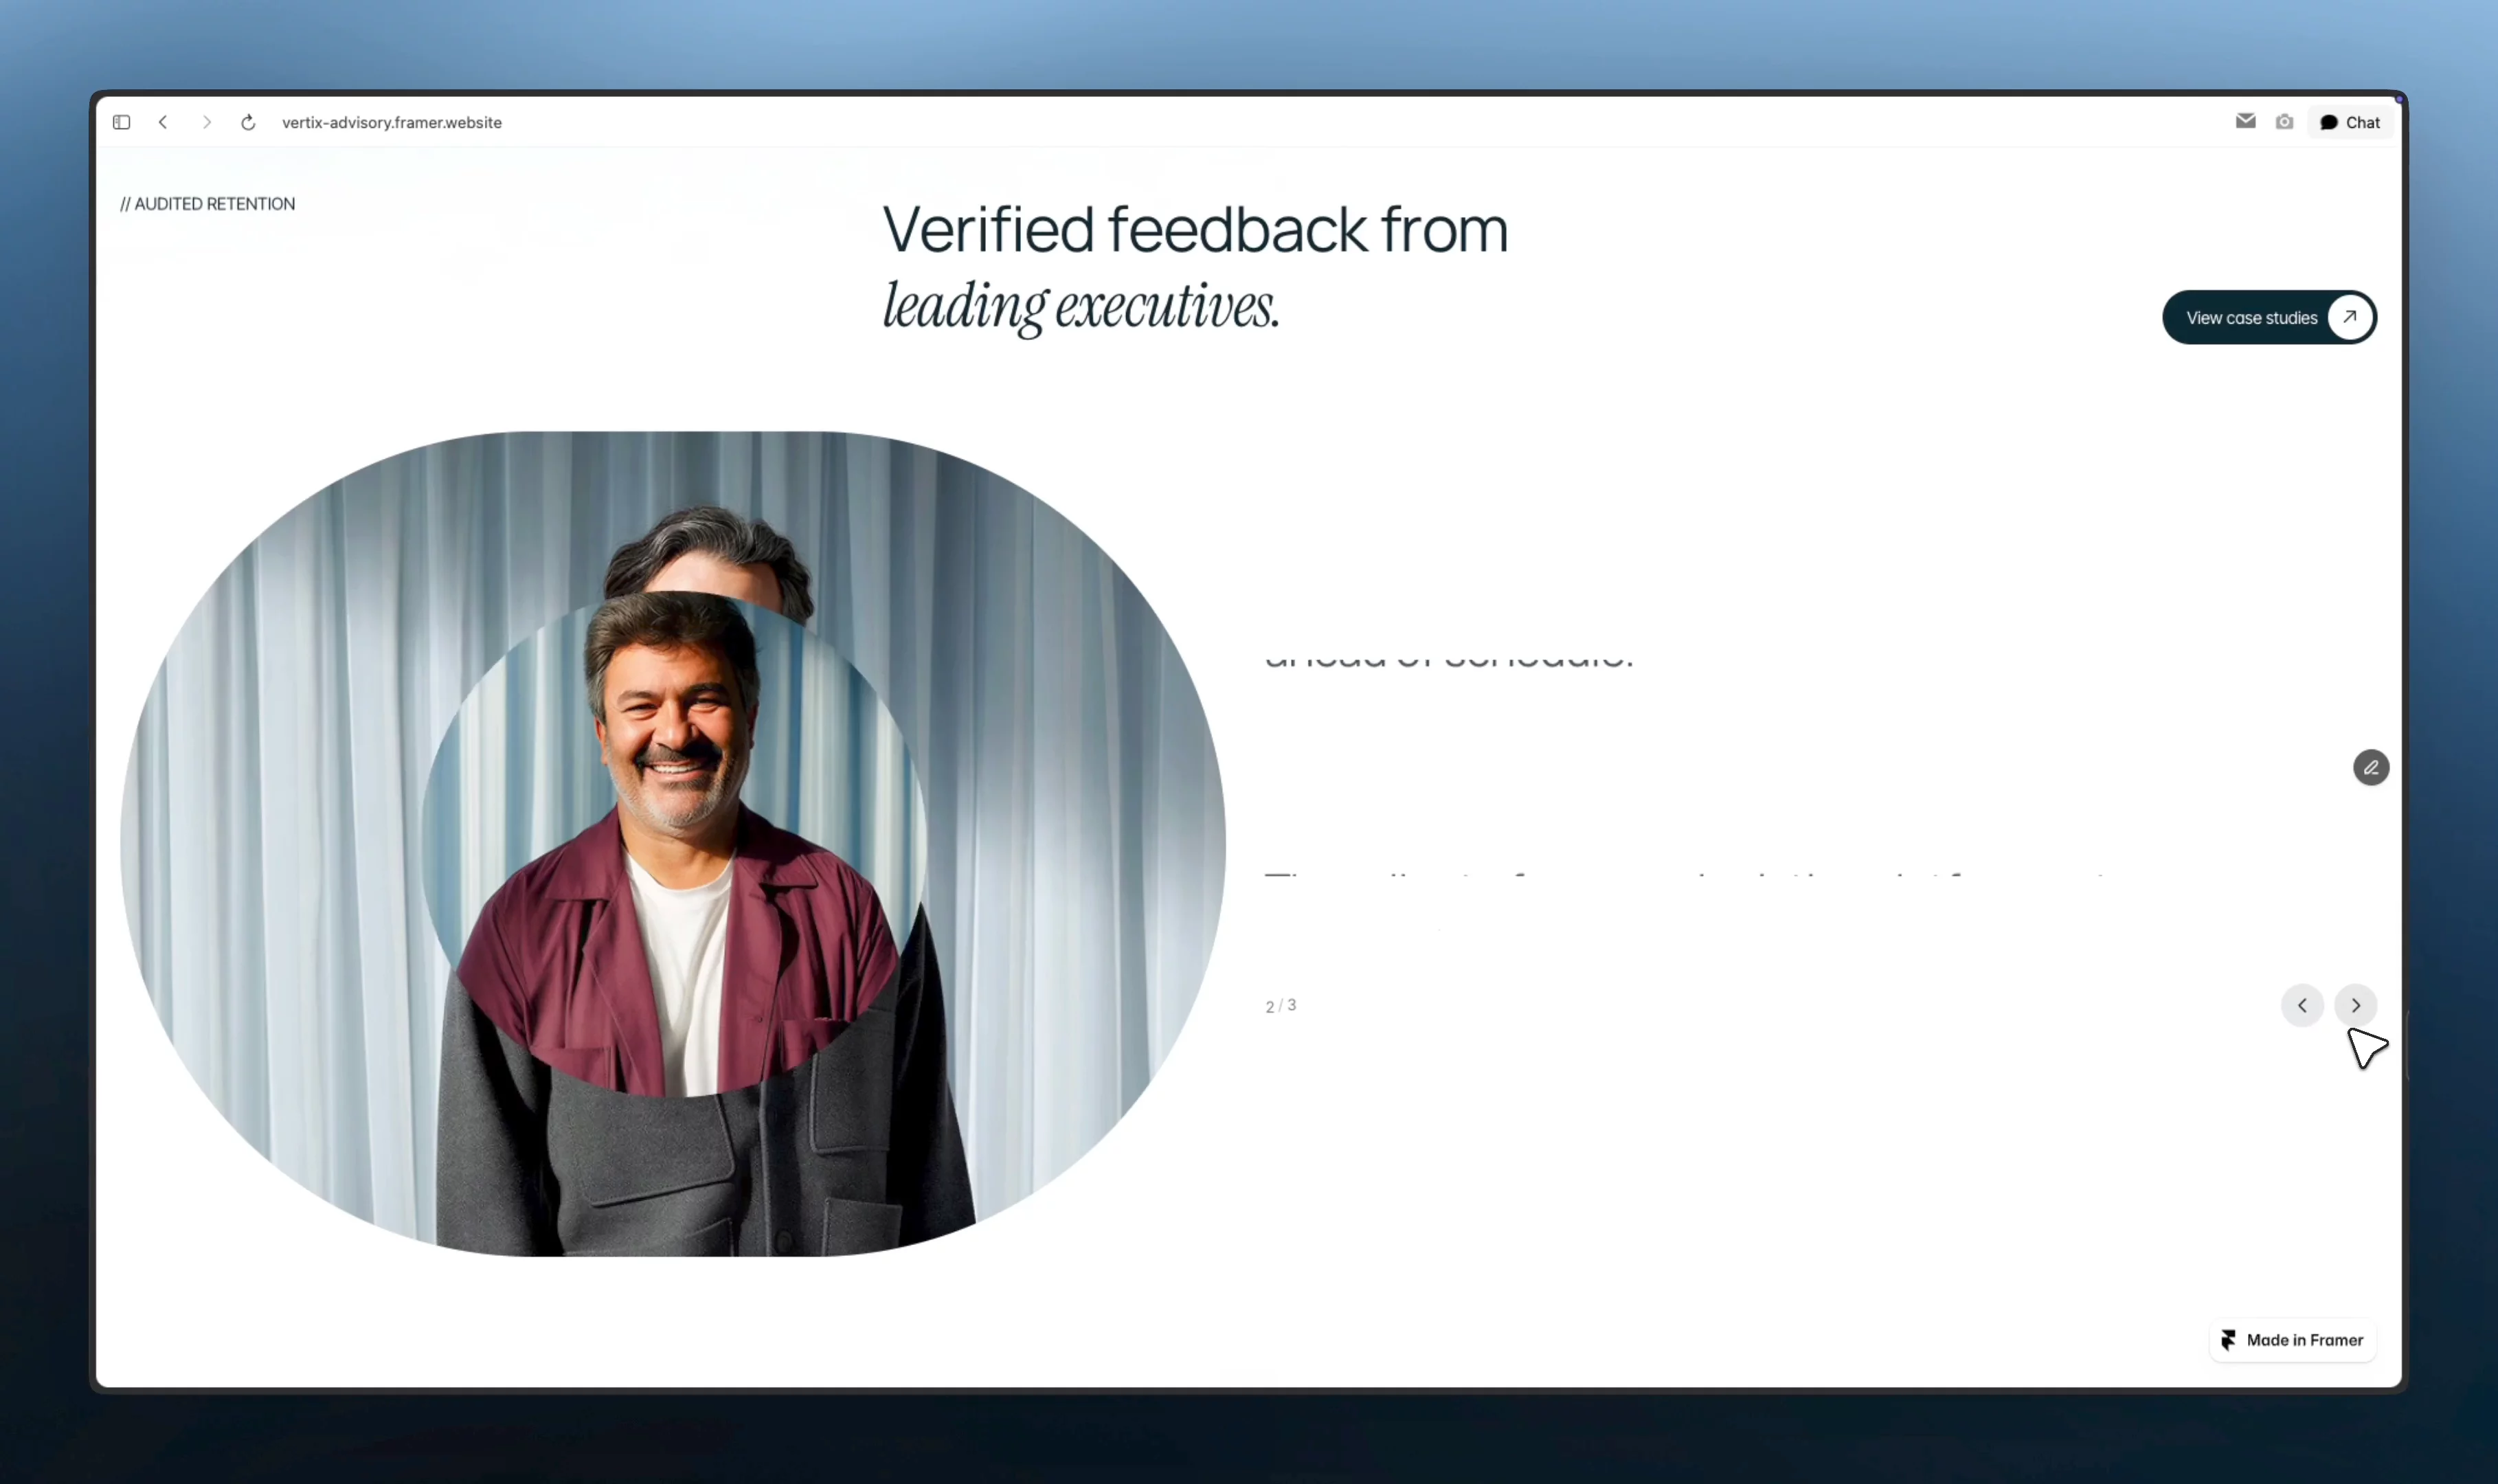Reload the page with the refresh icon
Screen dimensions: 2498x1484
248,122
